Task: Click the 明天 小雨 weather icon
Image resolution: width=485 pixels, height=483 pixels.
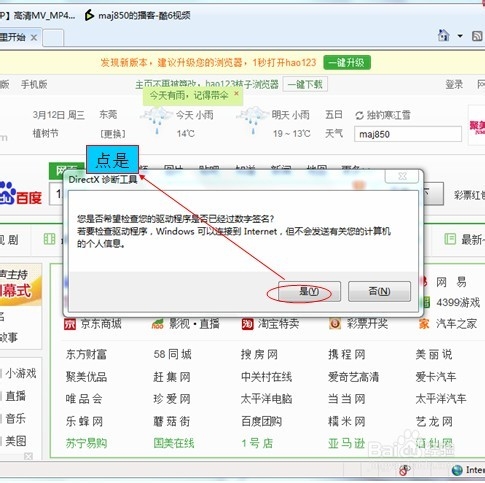Action: click(253, 120)
